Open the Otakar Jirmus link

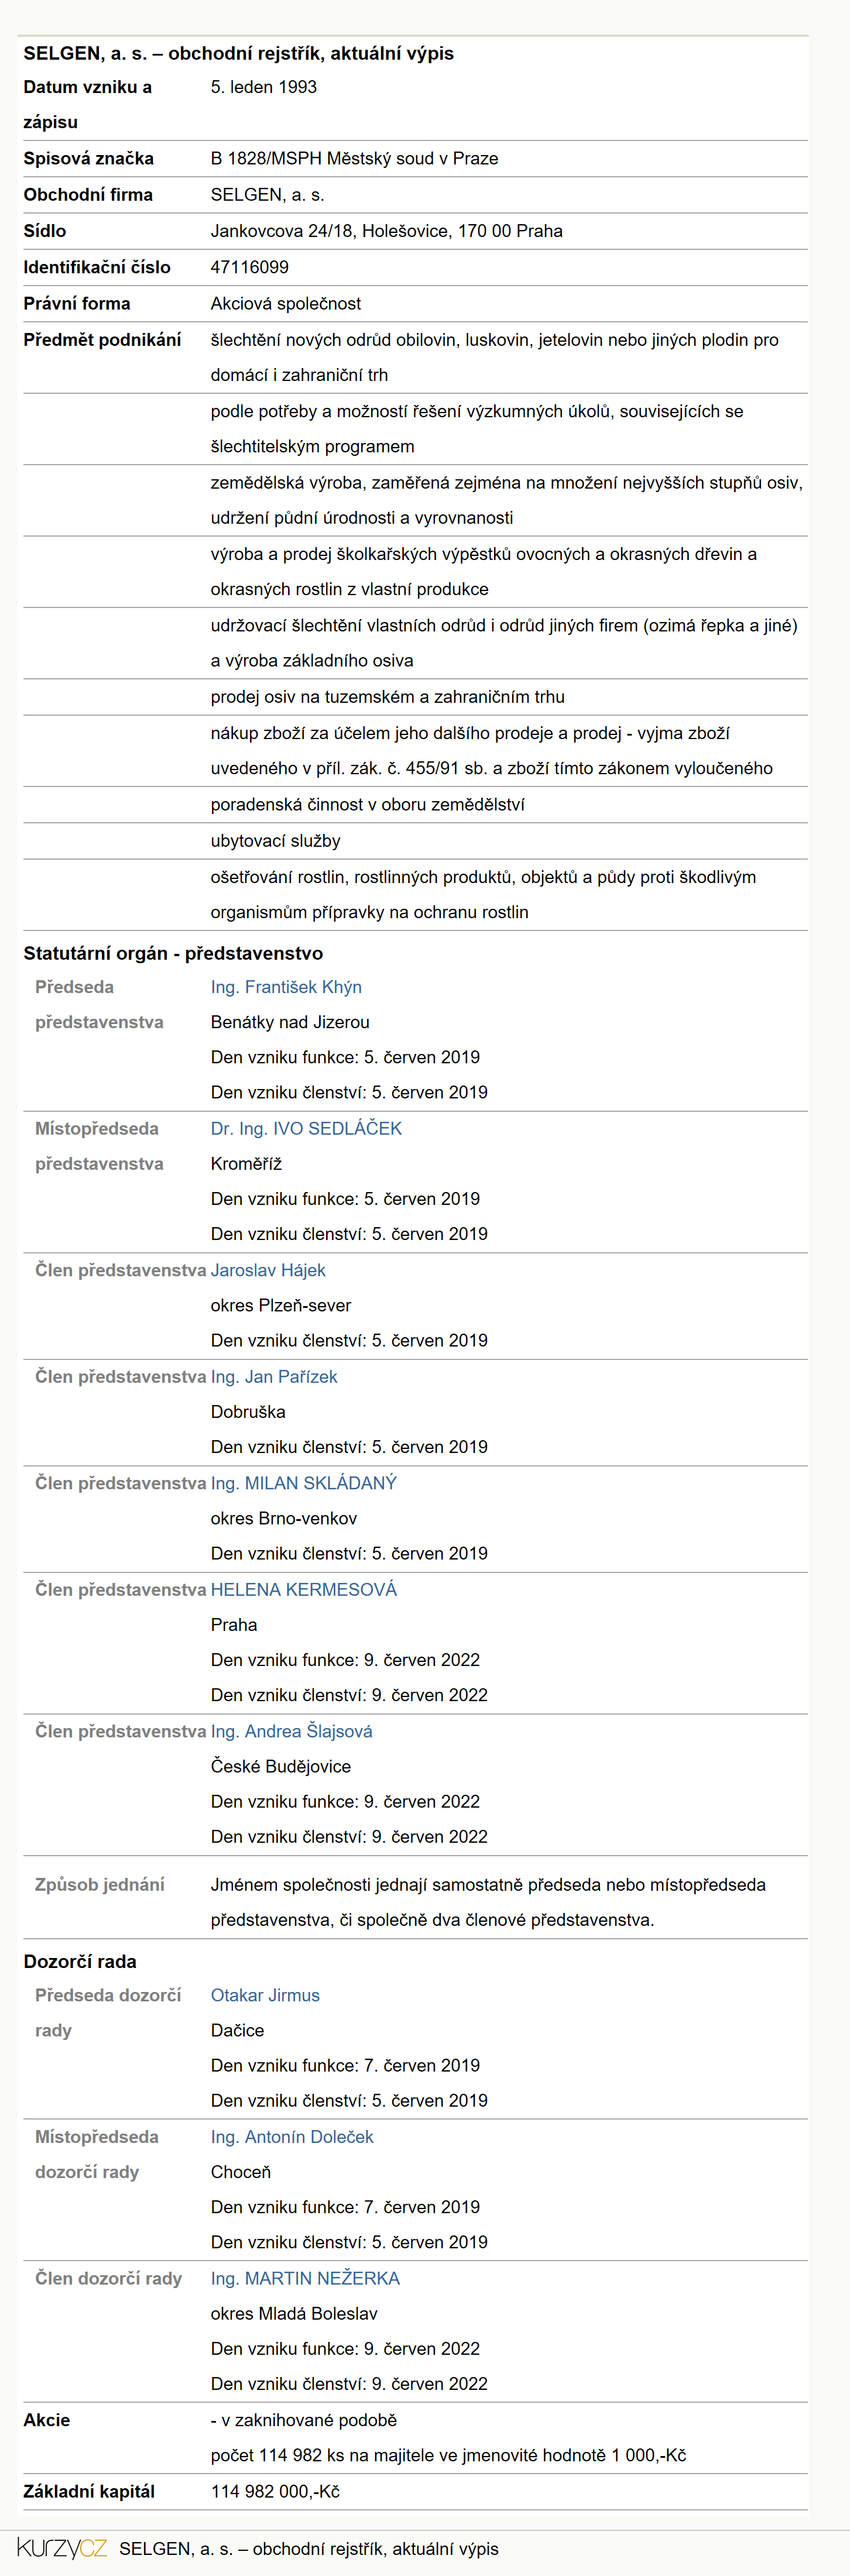(265, 1995)
